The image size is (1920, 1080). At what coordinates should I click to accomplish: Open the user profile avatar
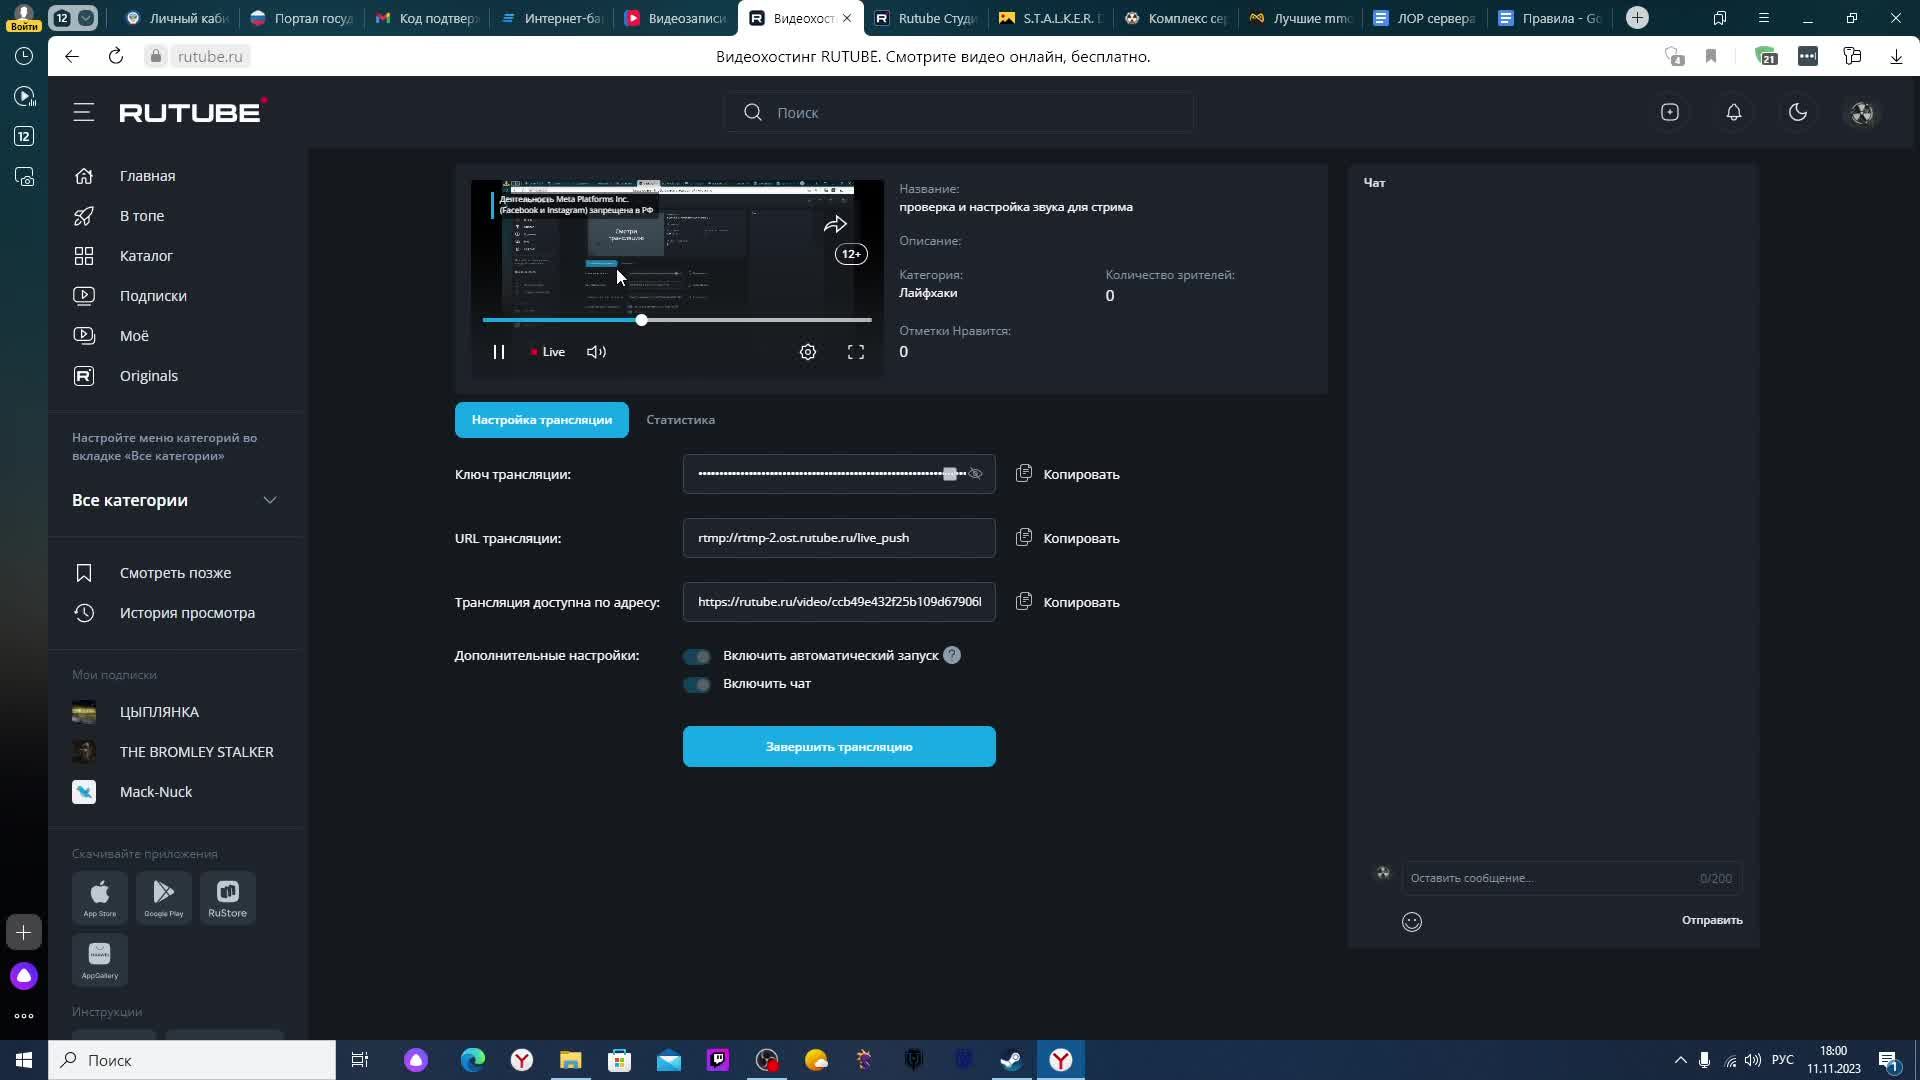point(1862,112)
